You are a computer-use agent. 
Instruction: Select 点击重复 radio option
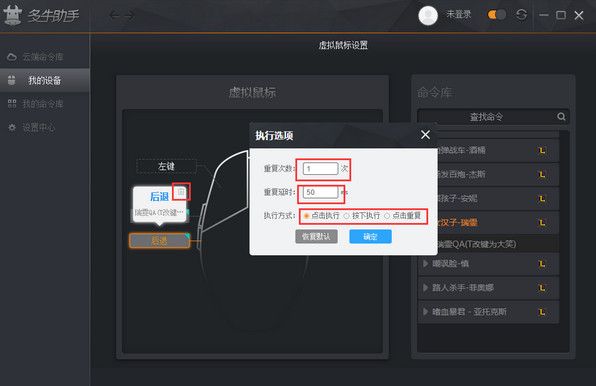[x=402, y=216]
